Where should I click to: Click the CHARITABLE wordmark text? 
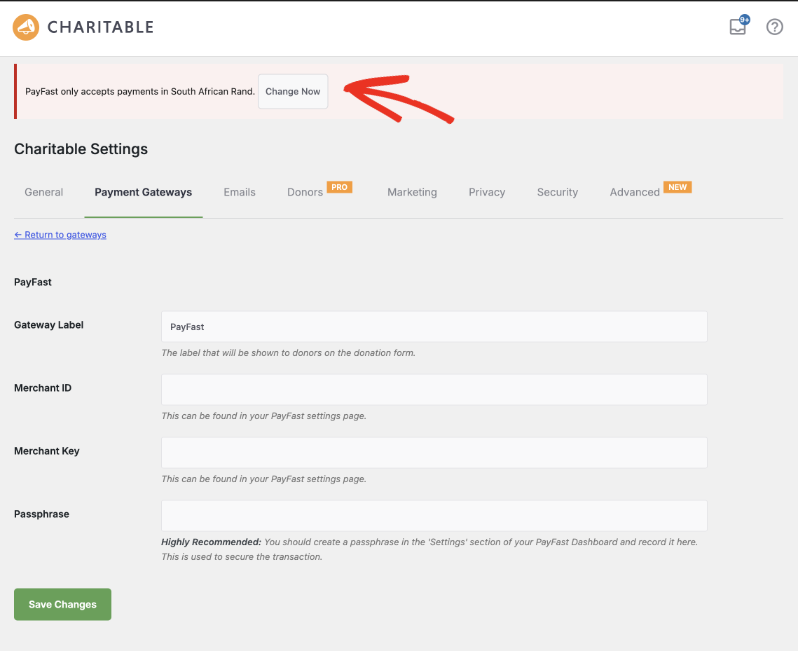coord(101,27)
